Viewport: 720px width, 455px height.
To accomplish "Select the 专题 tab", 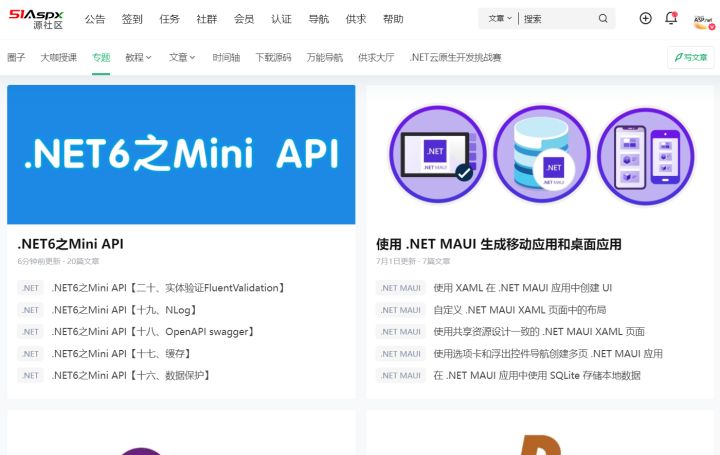I will click(101, 57).
